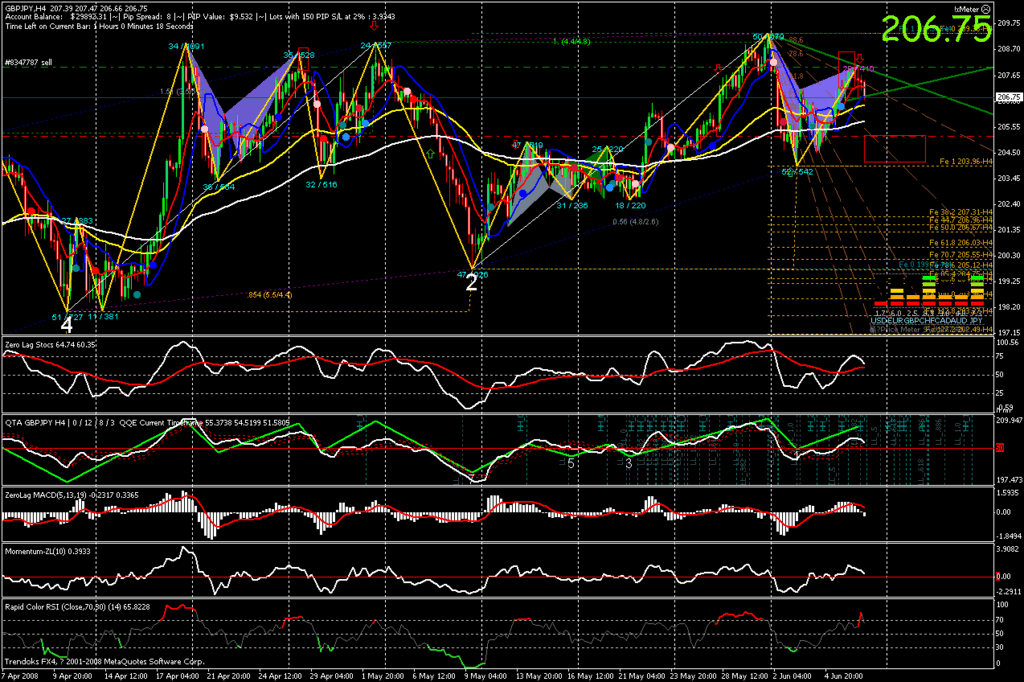Click the Fe 1 203.96 H4 Fibonacci label
Screen dimensions: 1024x682
pyautogui.click(x=963, y=161)
